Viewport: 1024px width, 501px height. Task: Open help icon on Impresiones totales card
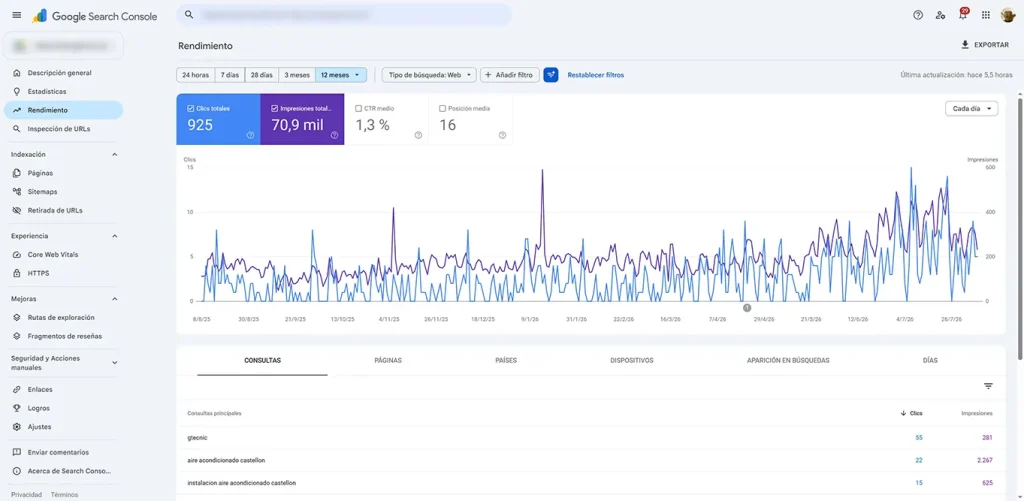click(334, 135)
